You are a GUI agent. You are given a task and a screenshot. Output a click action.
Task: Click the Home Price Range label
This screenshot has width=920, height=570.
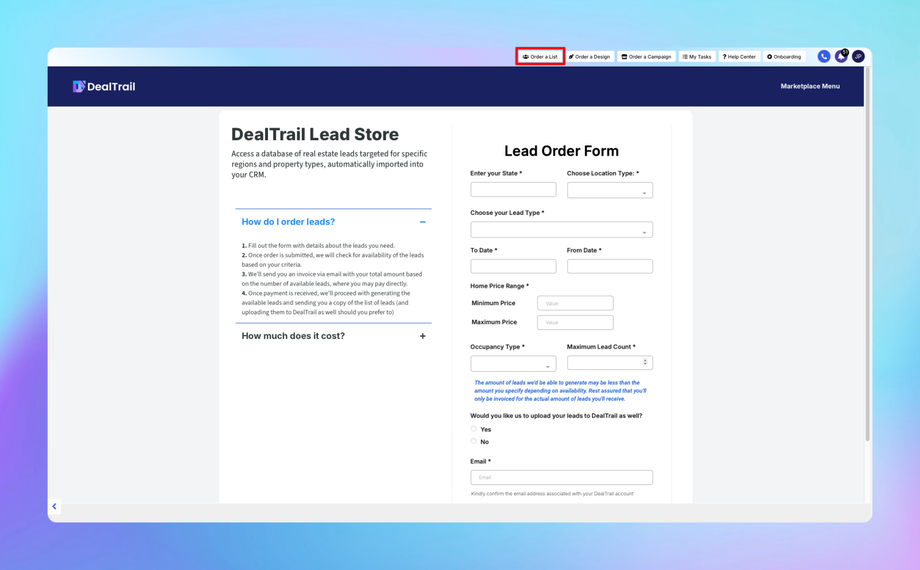coord(499,286)
